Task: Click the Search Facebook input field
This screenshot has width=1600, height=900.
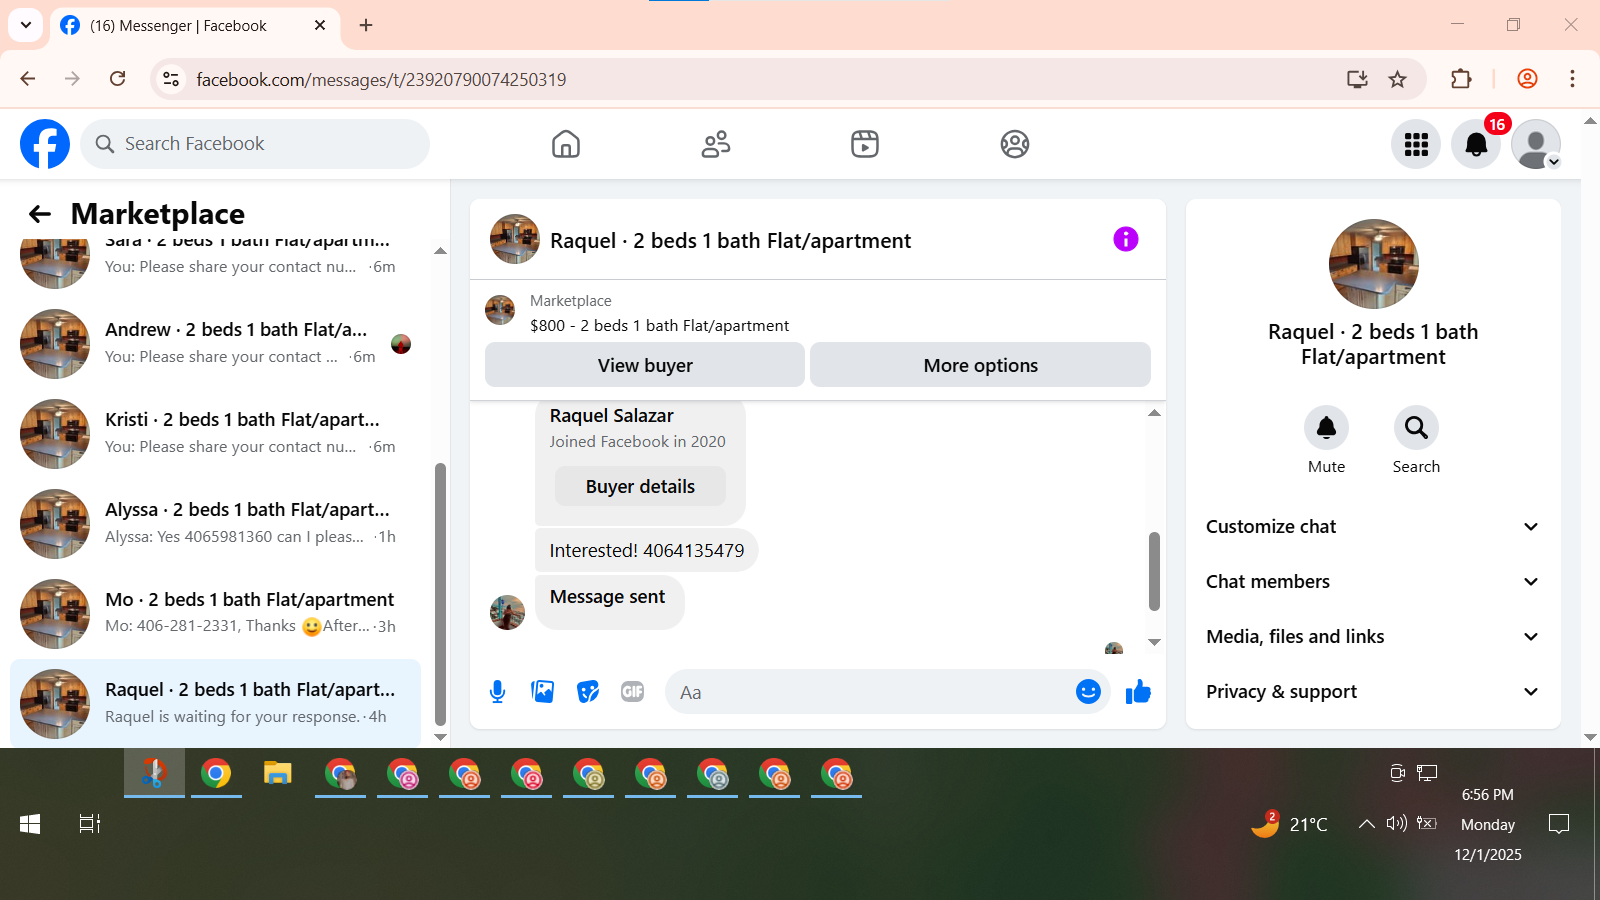Action: pyautogui.click(x=255, y=144)
